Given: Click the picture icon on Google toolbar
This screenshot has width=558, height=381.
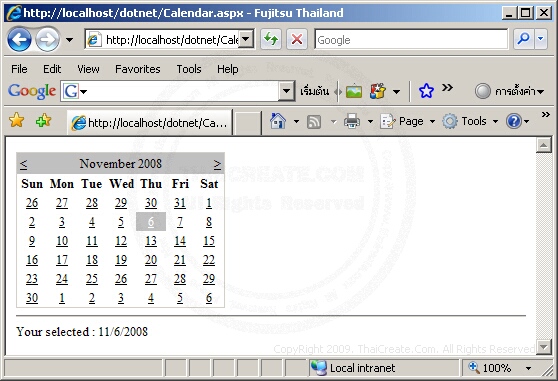Looking at the screenshot, I should [354, 92].
